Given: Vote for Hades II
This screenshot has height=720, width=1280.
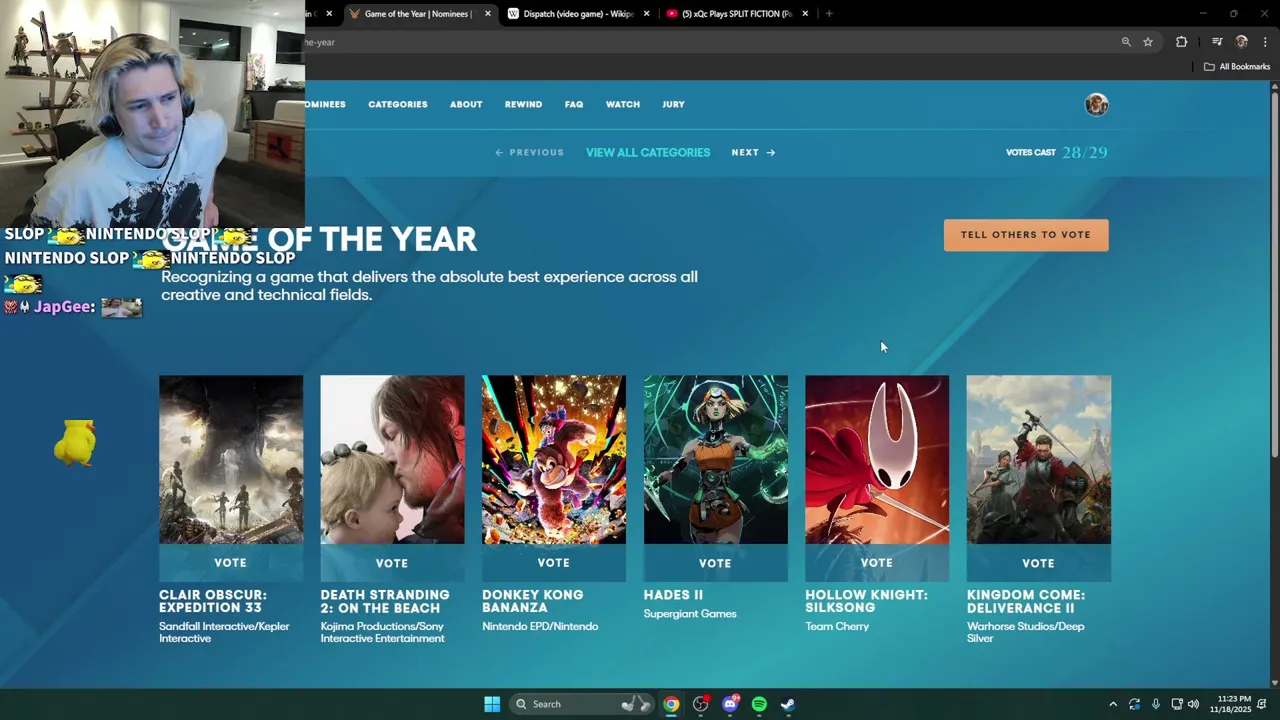Looking at the screenshot, I should 716,563.
